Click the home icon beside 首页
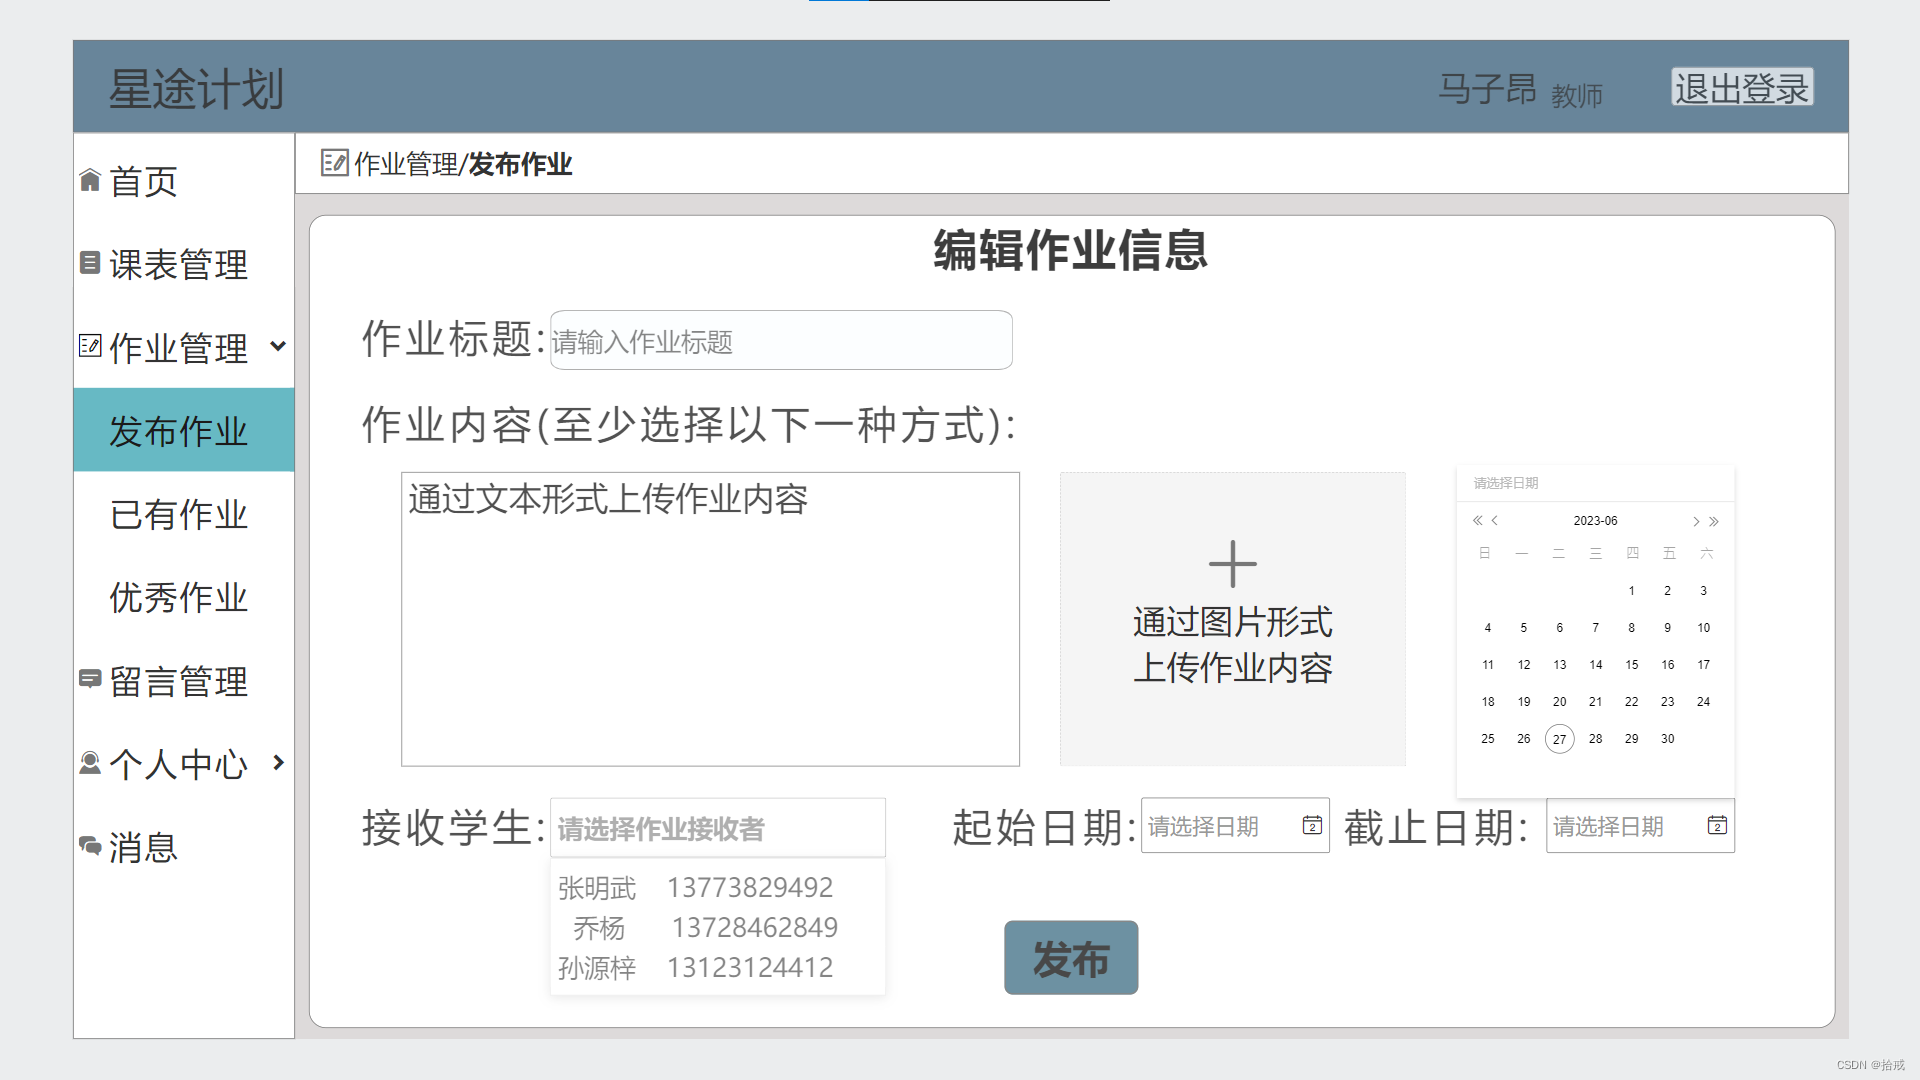The width and height of the screenshot is (1920, 1080). pos(90,181)
